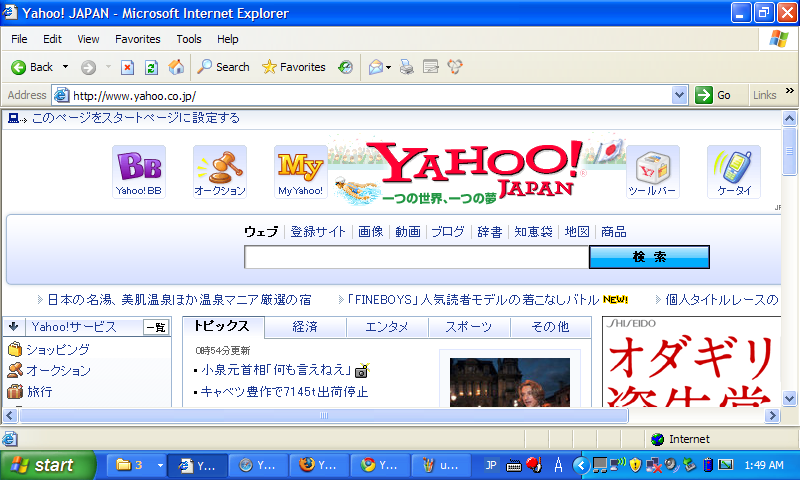Screen dimensions: 800x480
Task: Open the 小泉元首相「何も言えねえ」 headline
Action: [x=276, y=370]
